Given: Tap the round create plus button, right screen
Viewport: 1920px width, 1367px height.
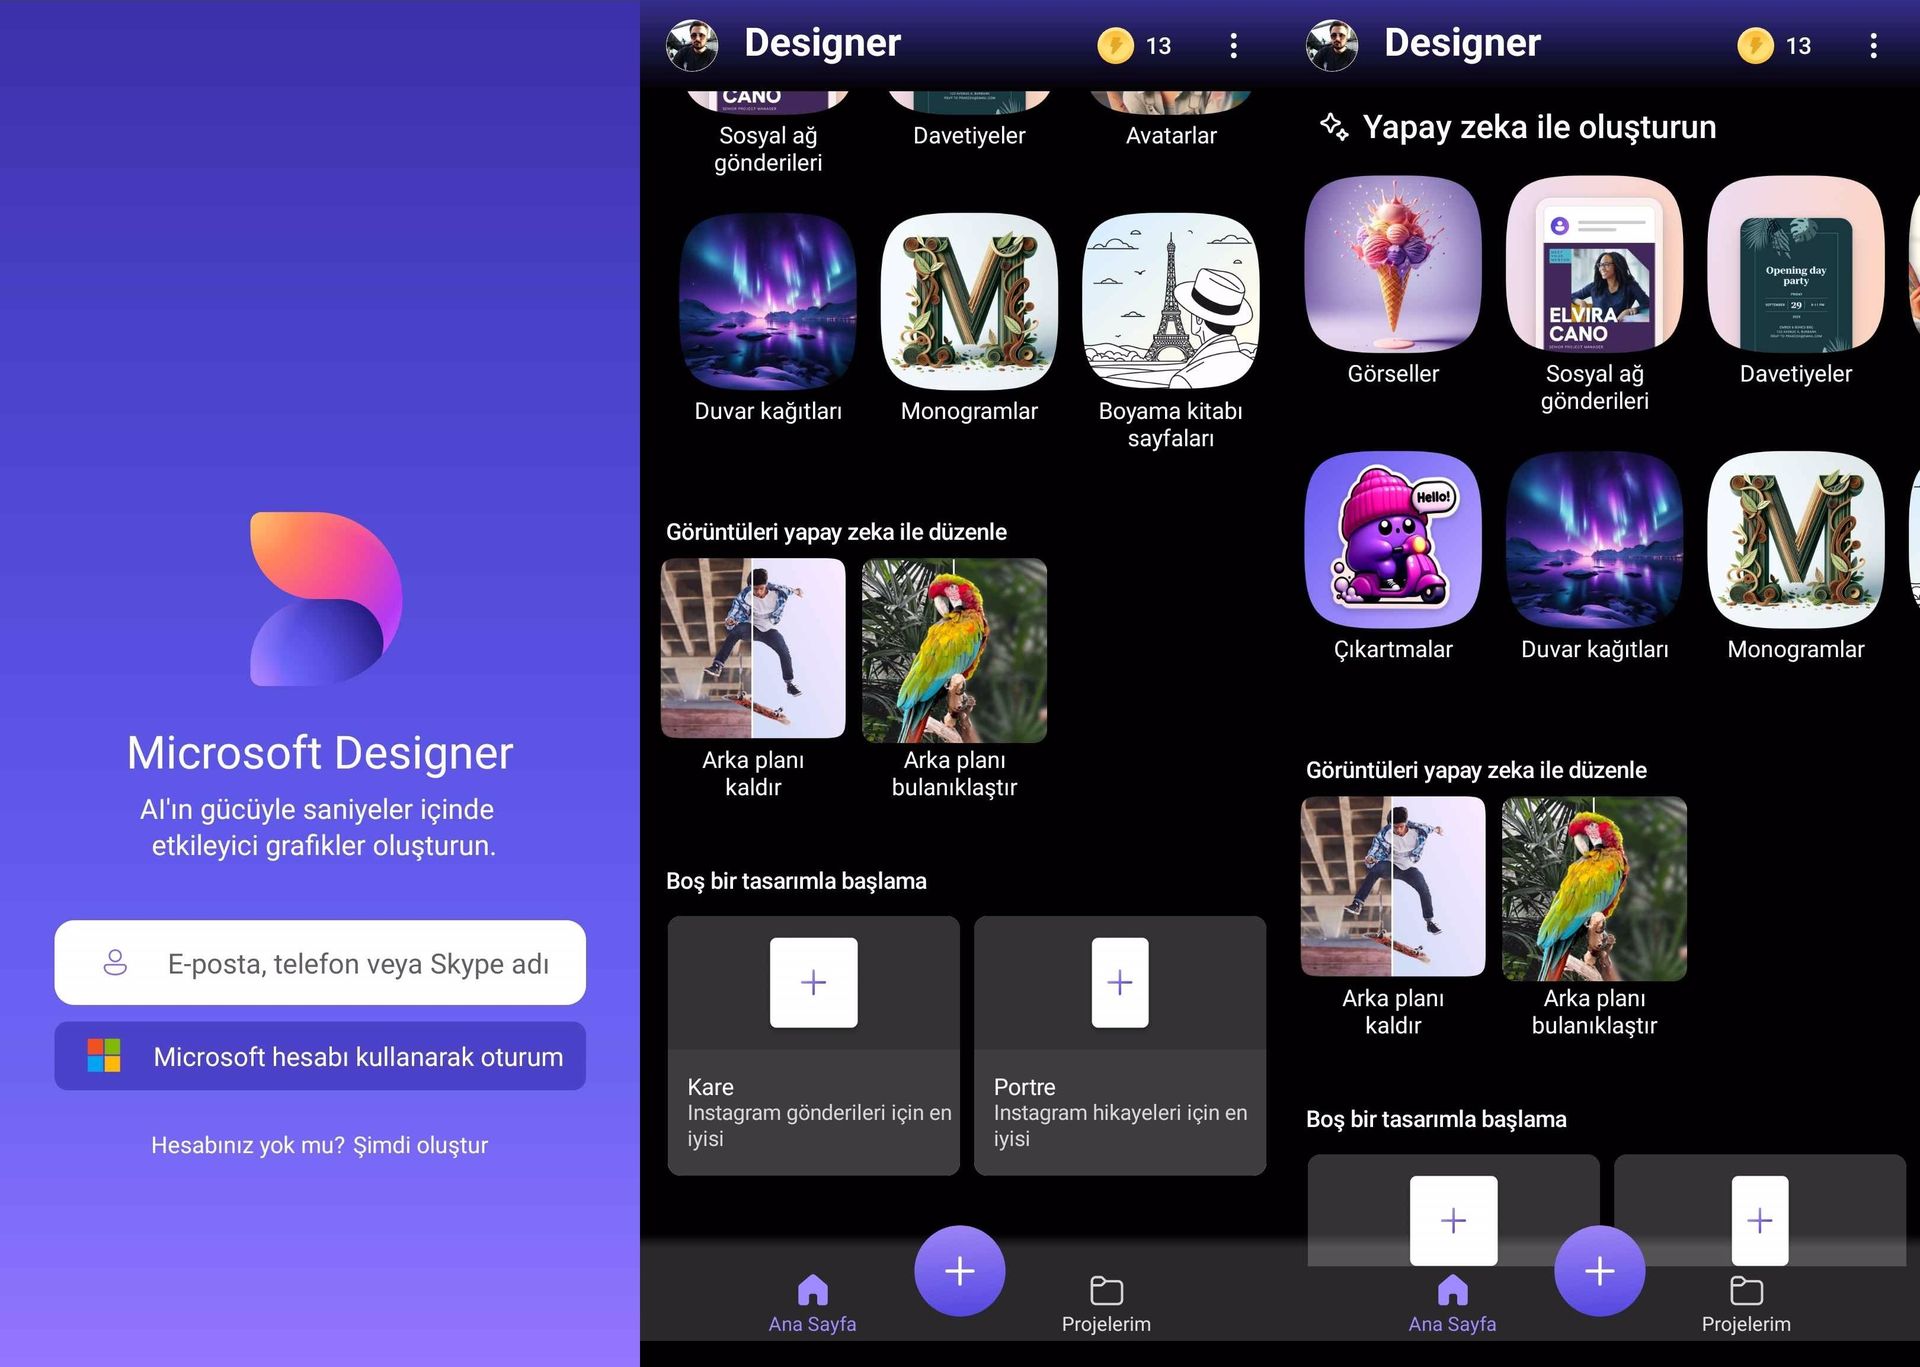Looking at the screenshot, I should point(1600,1271).
